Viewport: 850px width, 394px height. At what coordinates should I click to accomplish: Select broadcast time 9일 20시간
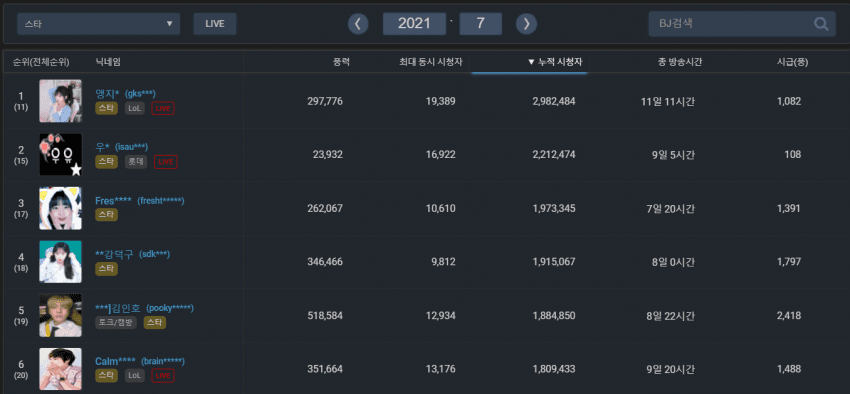[x=671, y=369]
